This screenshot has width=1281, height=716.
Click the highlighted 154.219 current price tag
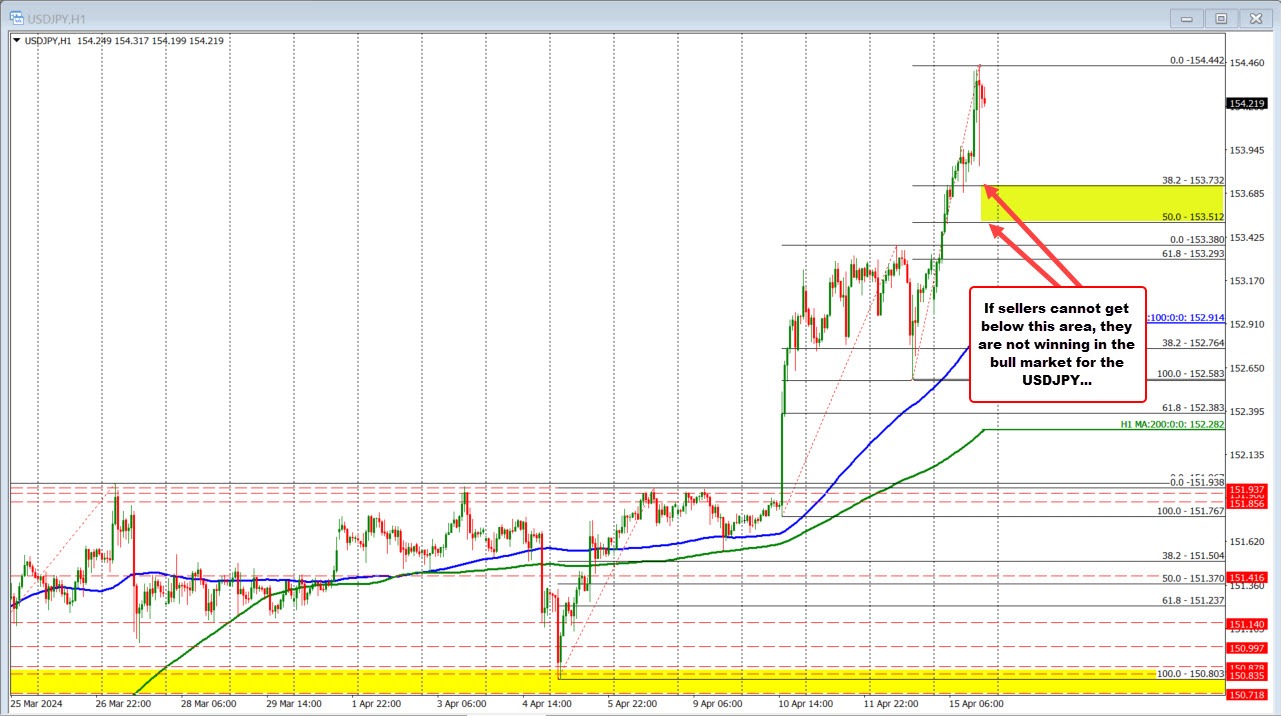(1247, 103)
